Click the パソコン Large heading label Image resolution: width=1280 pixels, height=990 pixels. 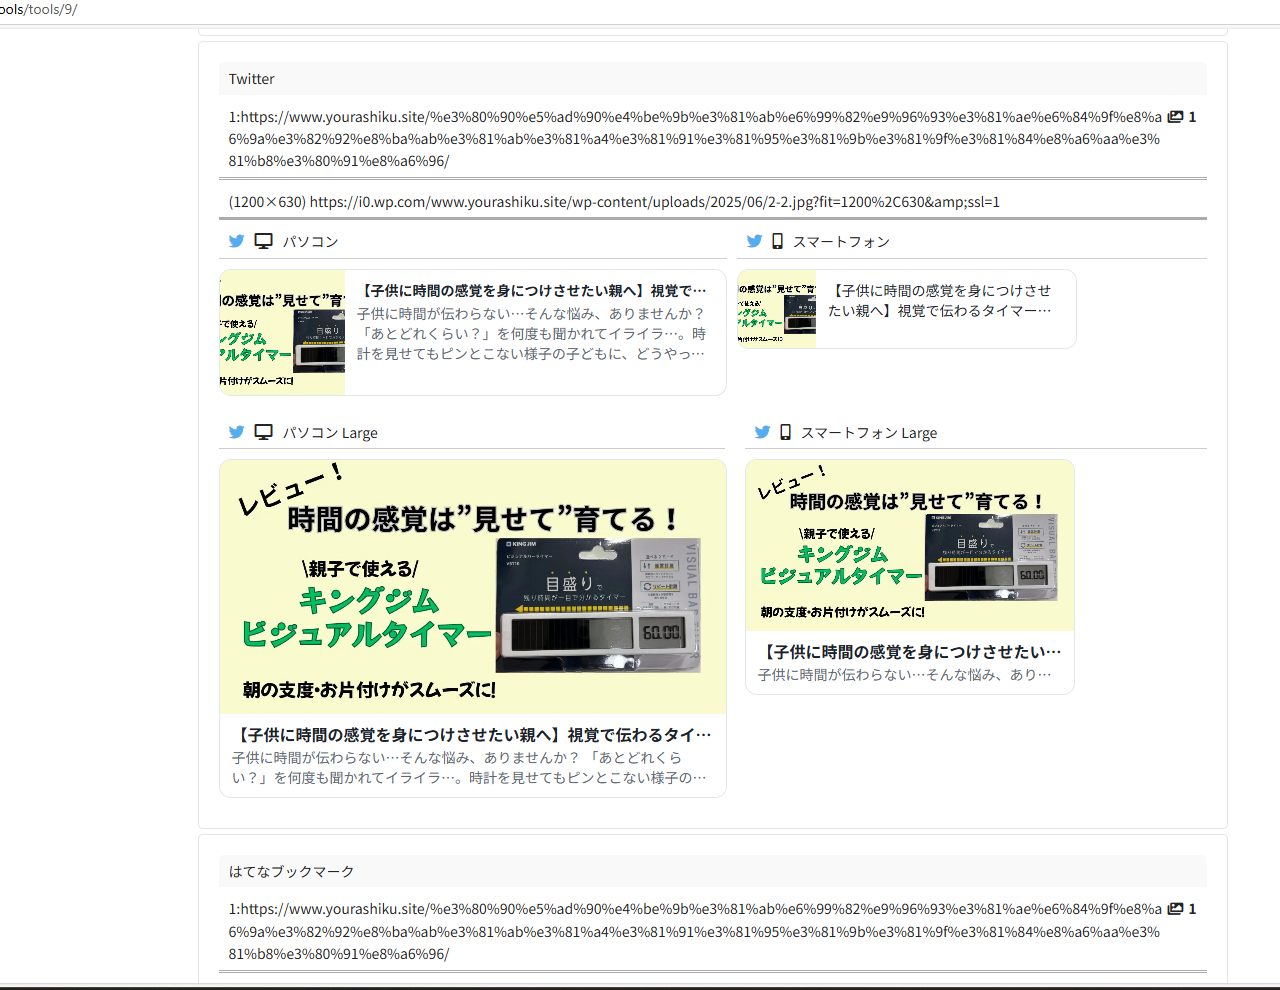[330, 433]
